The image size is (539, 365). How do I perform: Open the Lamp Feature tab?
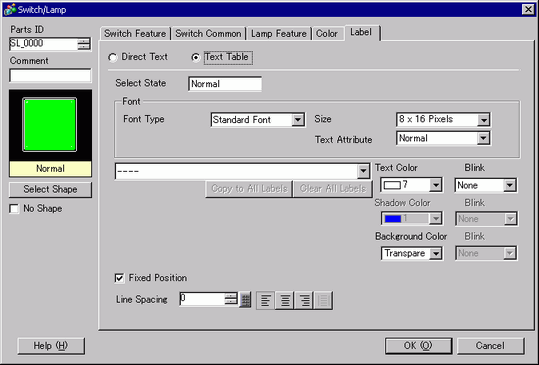(x=279, y=34)
